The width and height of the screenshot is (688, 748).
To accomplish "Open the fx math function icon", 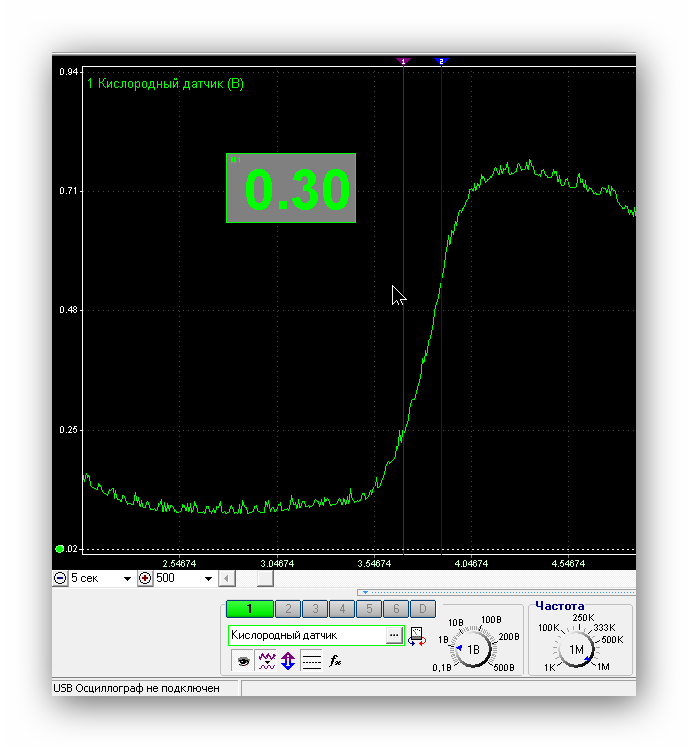I will [x=335, y=661].
